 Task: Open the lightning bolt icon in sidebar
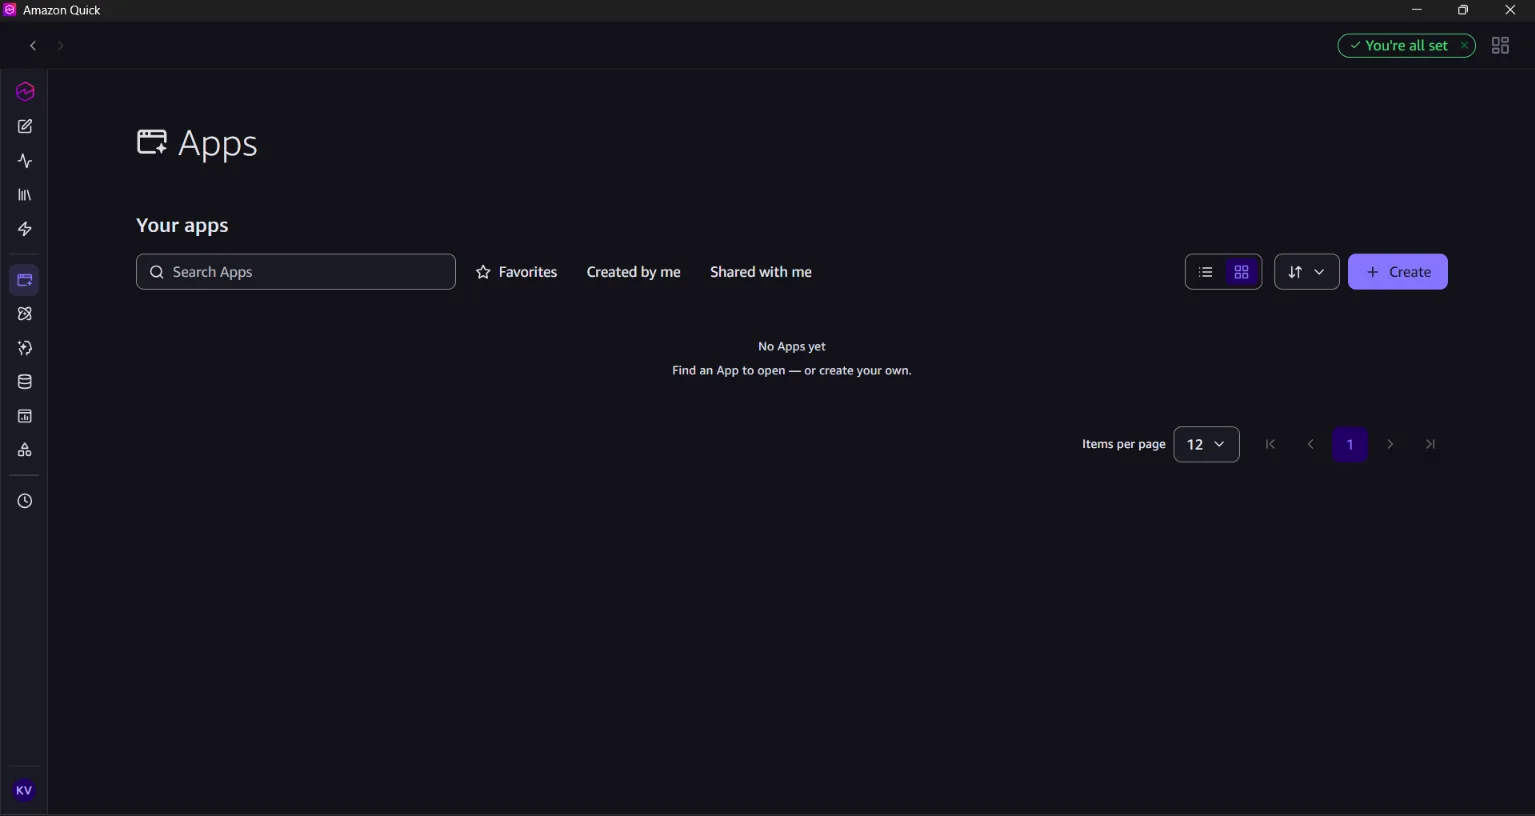coord(25,229)
